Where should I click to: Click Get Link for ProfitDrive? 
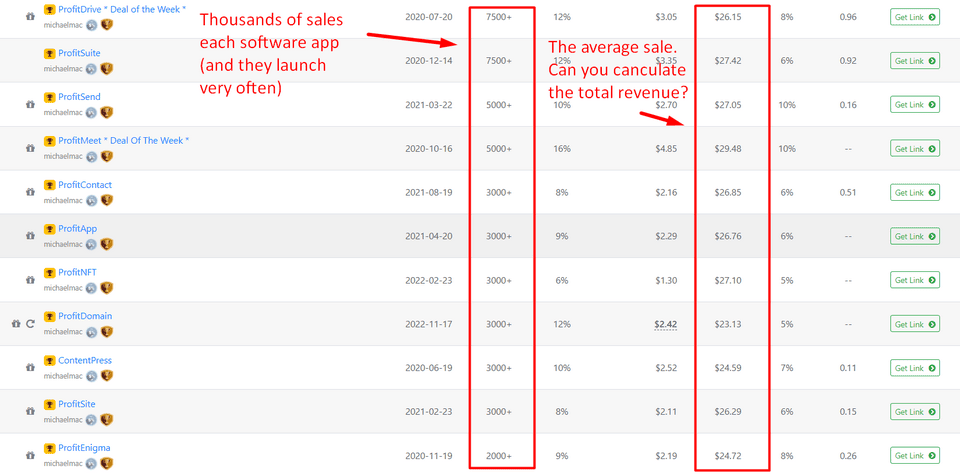click(x=915, y=17)
